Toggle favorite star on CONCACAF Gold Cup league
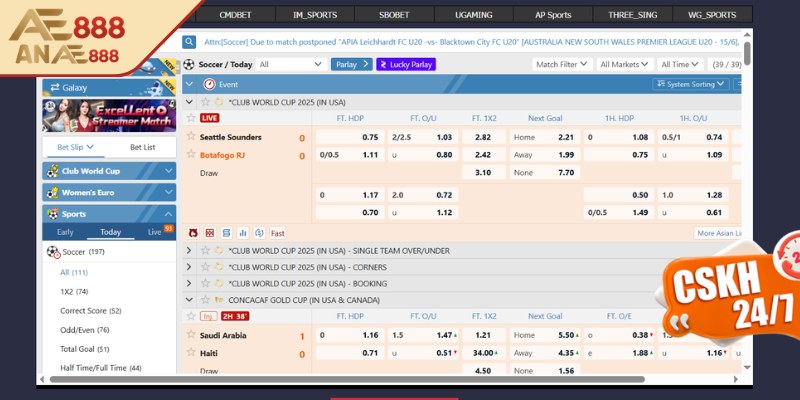Viewport: 800px width, 400px height. pyautogui.click(x=205, y=299)
